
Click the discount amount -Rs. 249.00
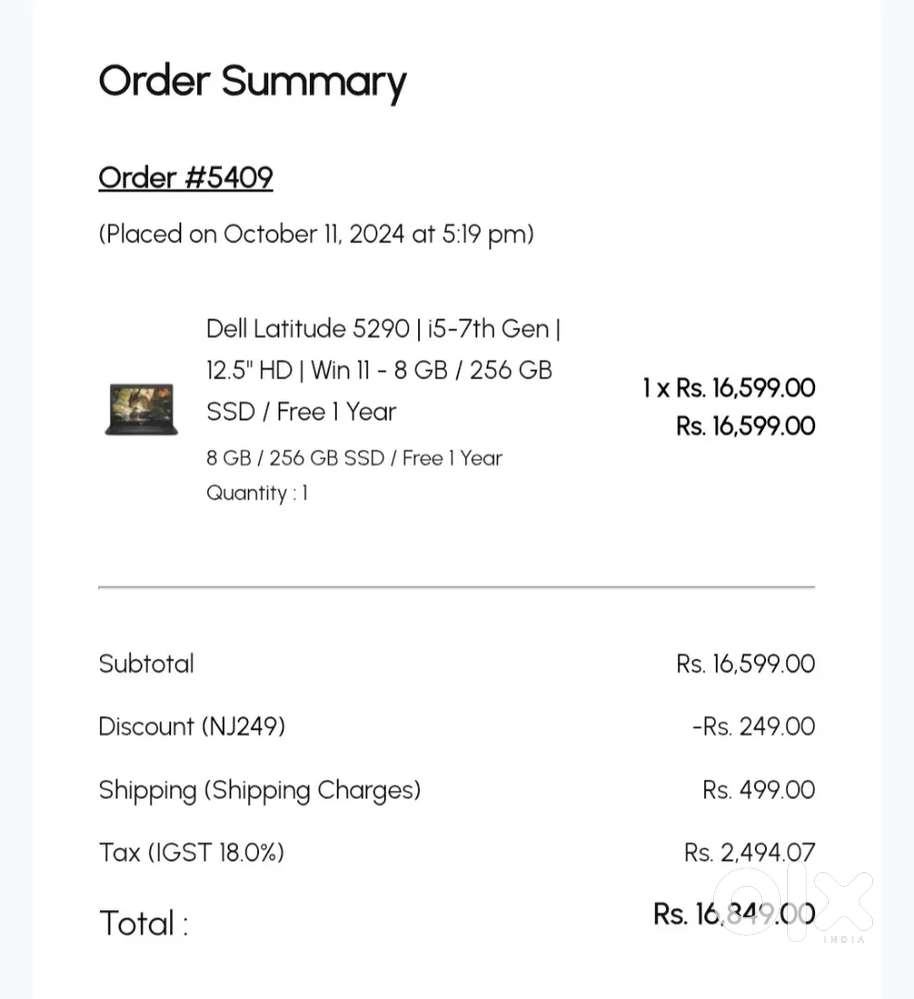pyautogui.click(x=753, y=727)
